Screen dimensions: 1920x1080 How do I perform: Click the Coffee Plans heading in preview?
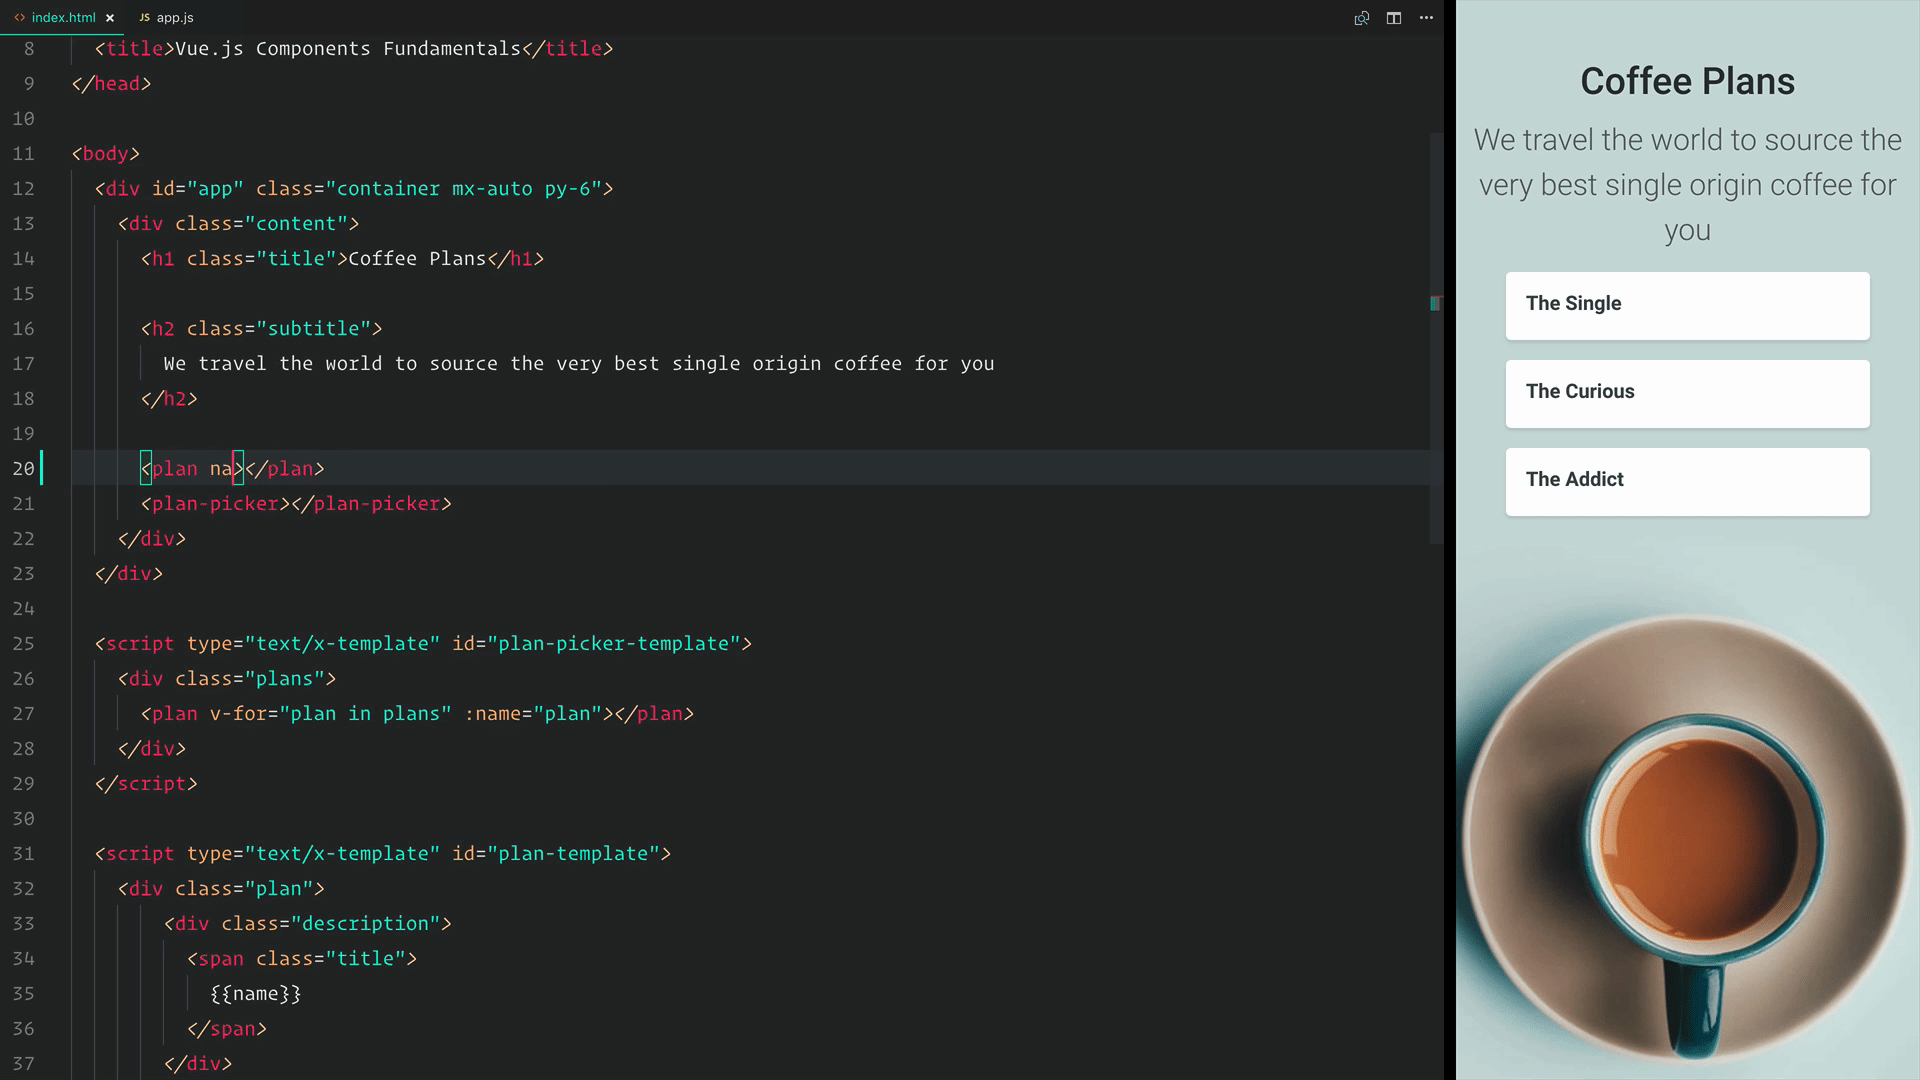1687,81
